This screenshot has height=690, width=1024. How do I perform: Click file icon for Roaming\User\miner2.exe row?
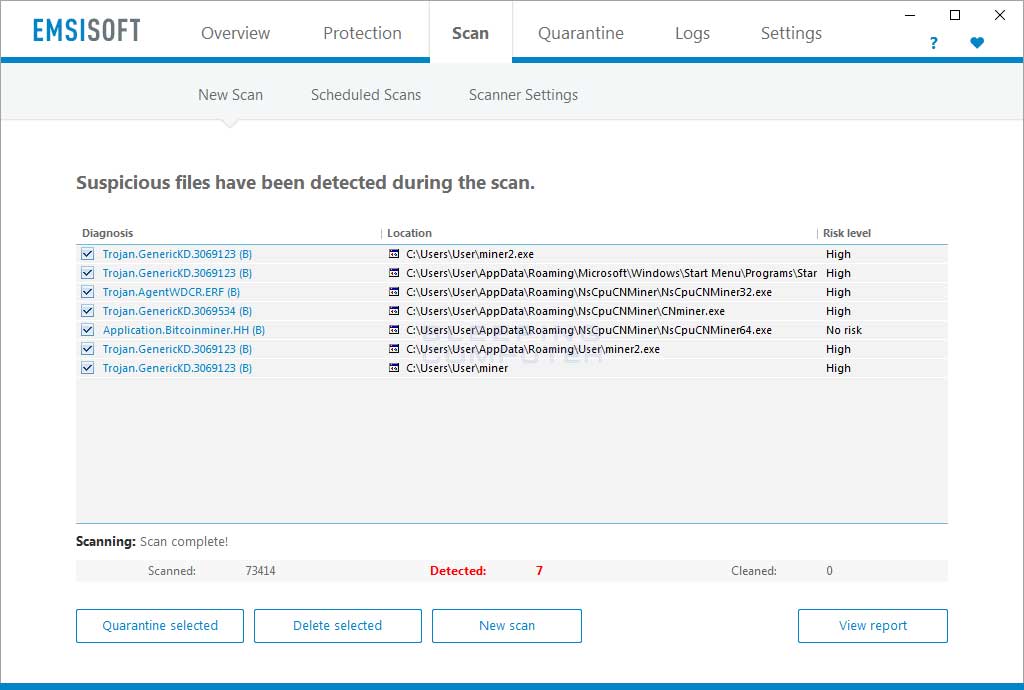point(394,349)
